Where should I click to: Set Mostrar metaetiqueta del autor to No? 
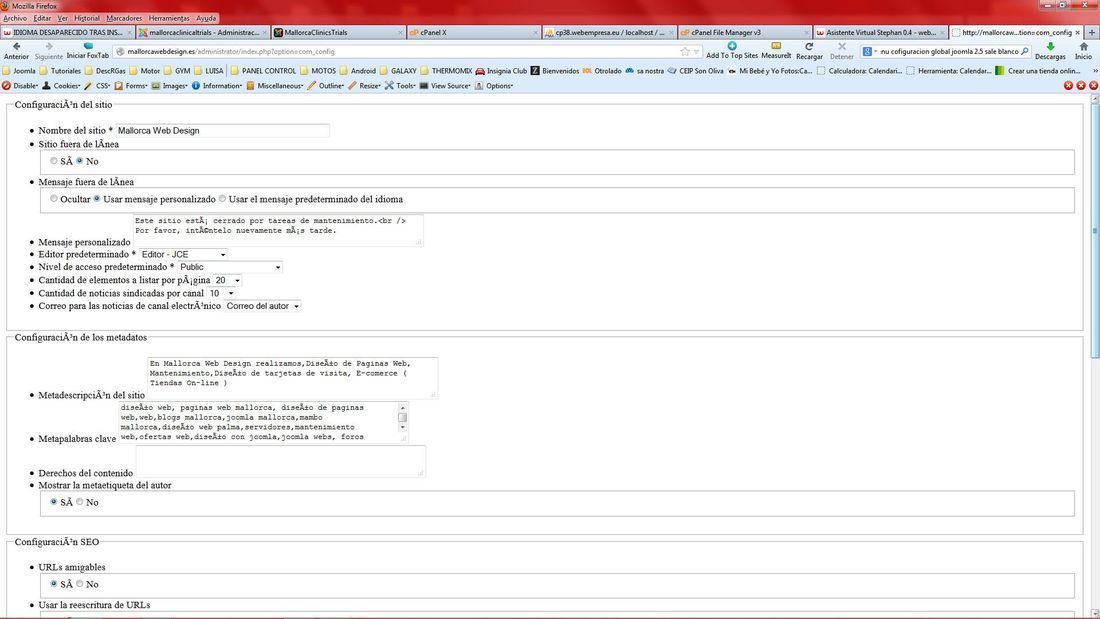[x=79, y=502]
